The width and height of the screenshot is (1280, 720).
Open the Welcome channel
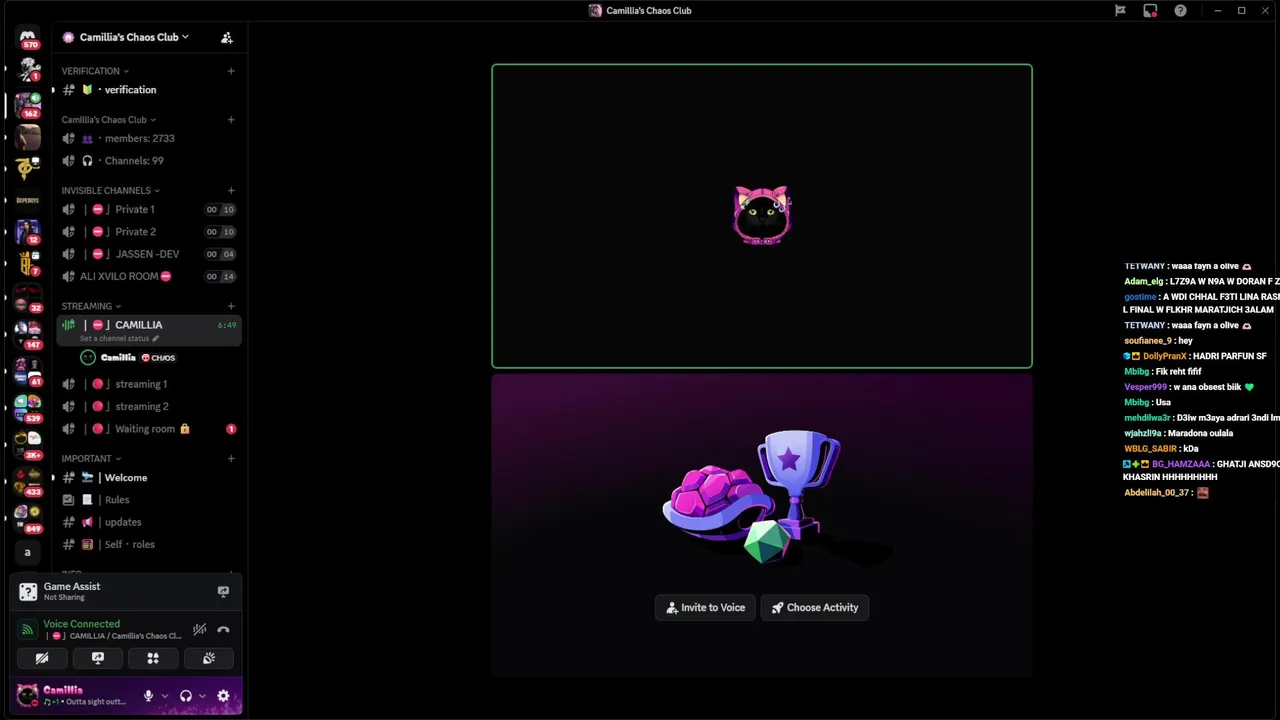148,477
